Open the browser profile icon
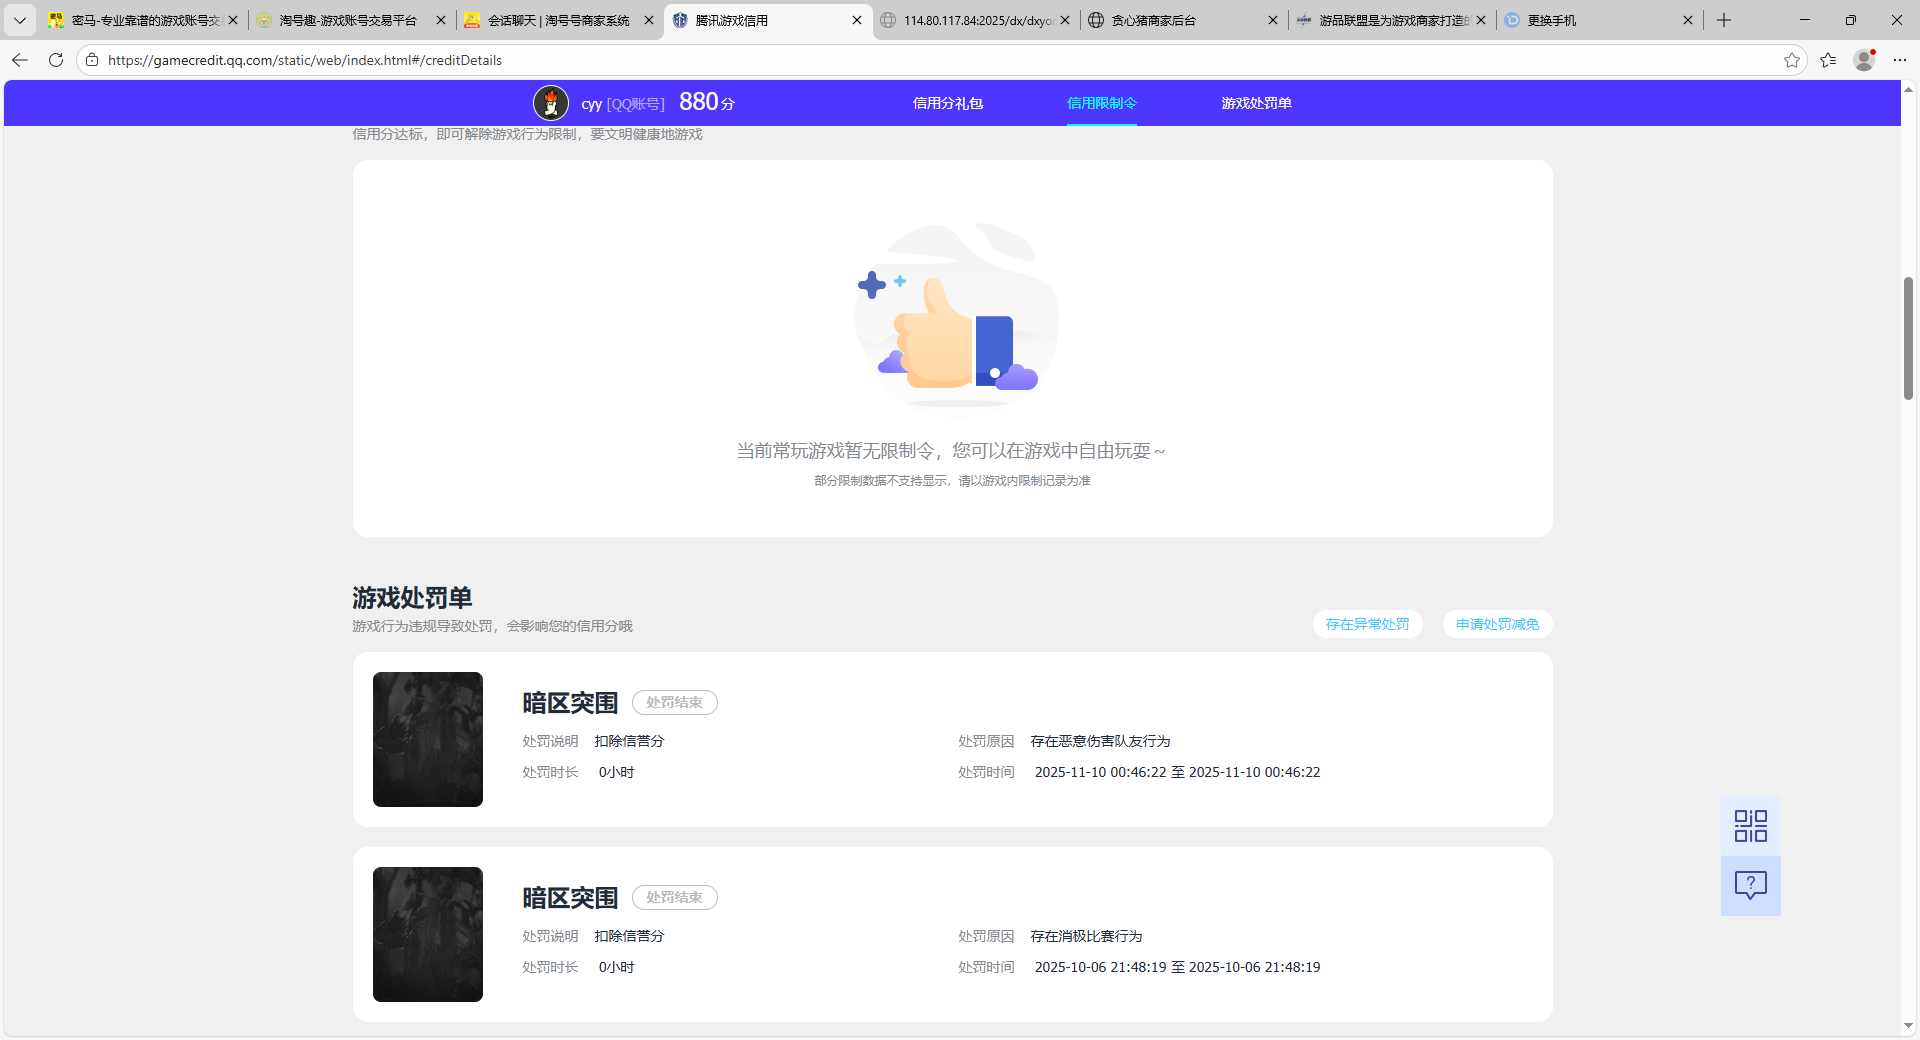 pyautogui.click(x=1864, y=60)
